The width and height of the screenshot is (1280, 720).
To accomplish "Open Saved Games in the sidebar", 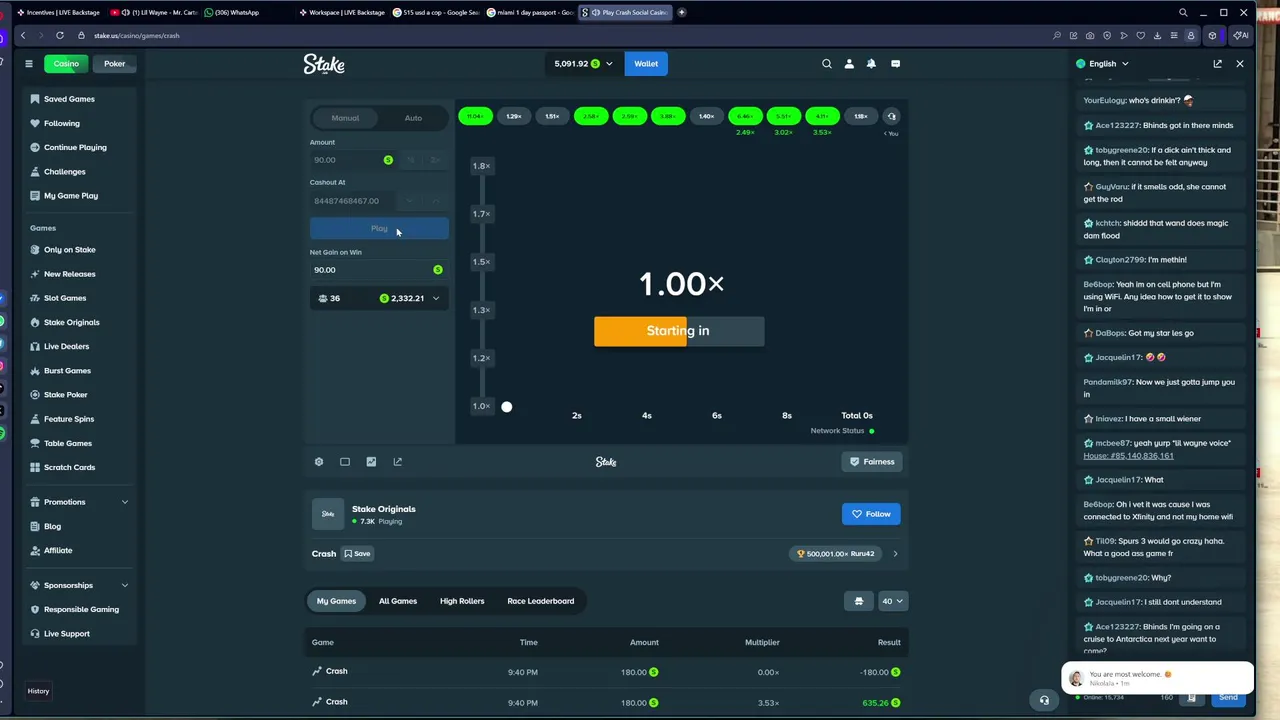I will tap(69, 99).
